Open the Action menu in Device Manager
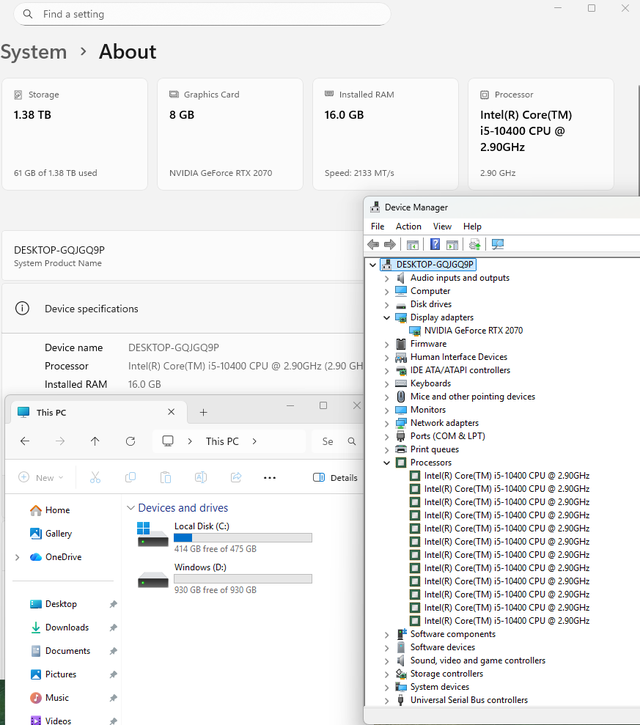640x725 pixels. click(x=408, y=227)
